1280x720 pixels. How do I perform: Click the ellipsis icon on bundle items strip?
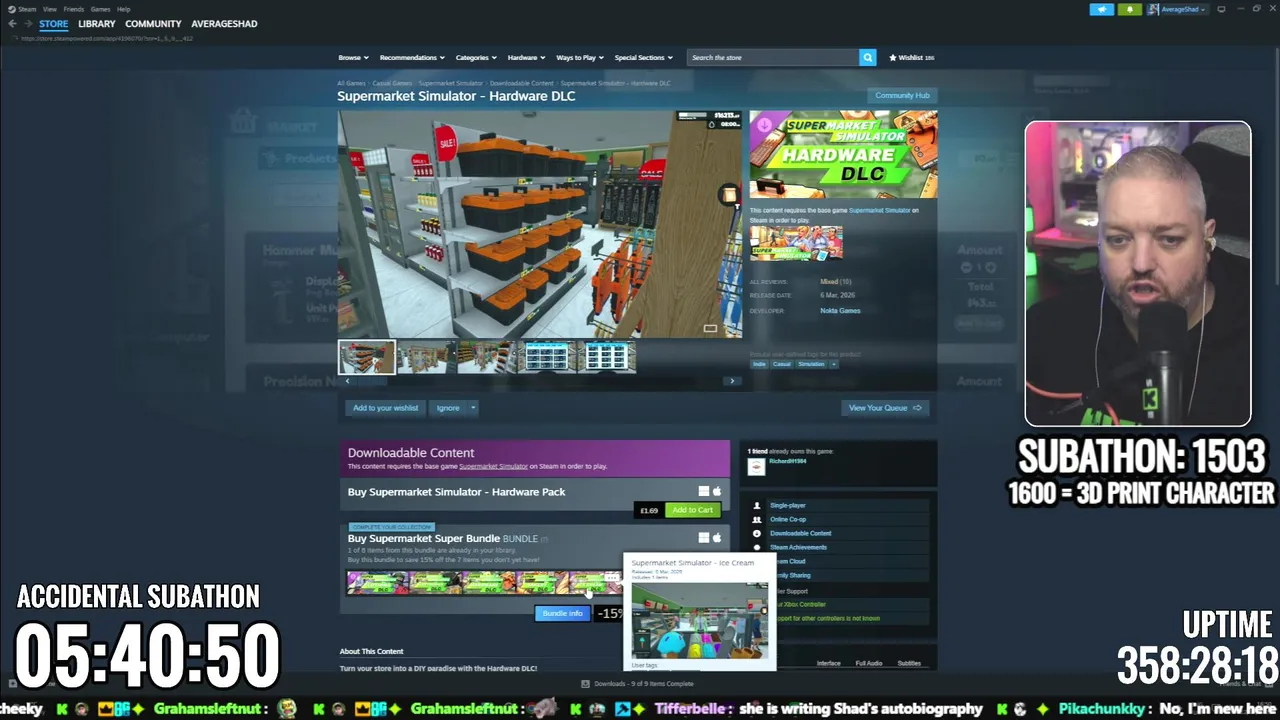[x=612, y=578]
